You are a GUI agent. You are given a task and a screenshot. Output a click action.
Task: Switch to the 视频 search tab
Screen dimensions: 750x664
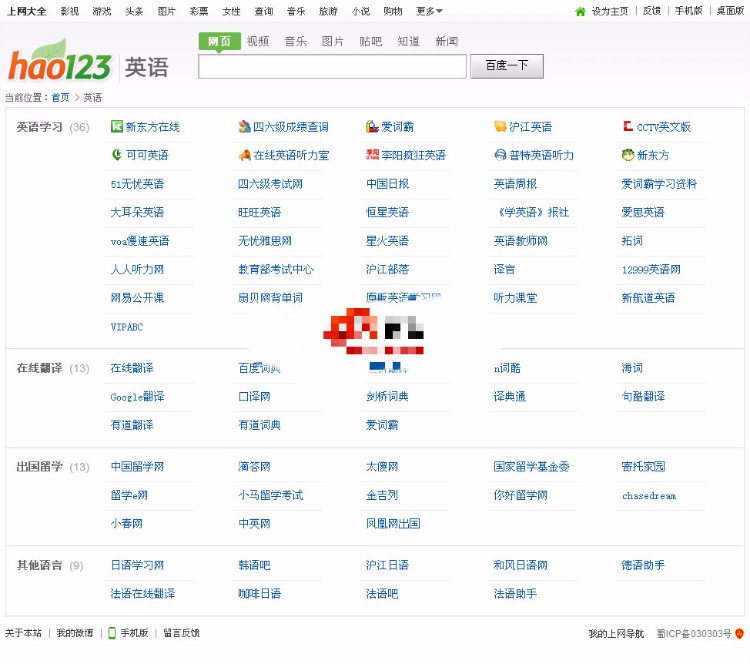click(x=258, y=42)
